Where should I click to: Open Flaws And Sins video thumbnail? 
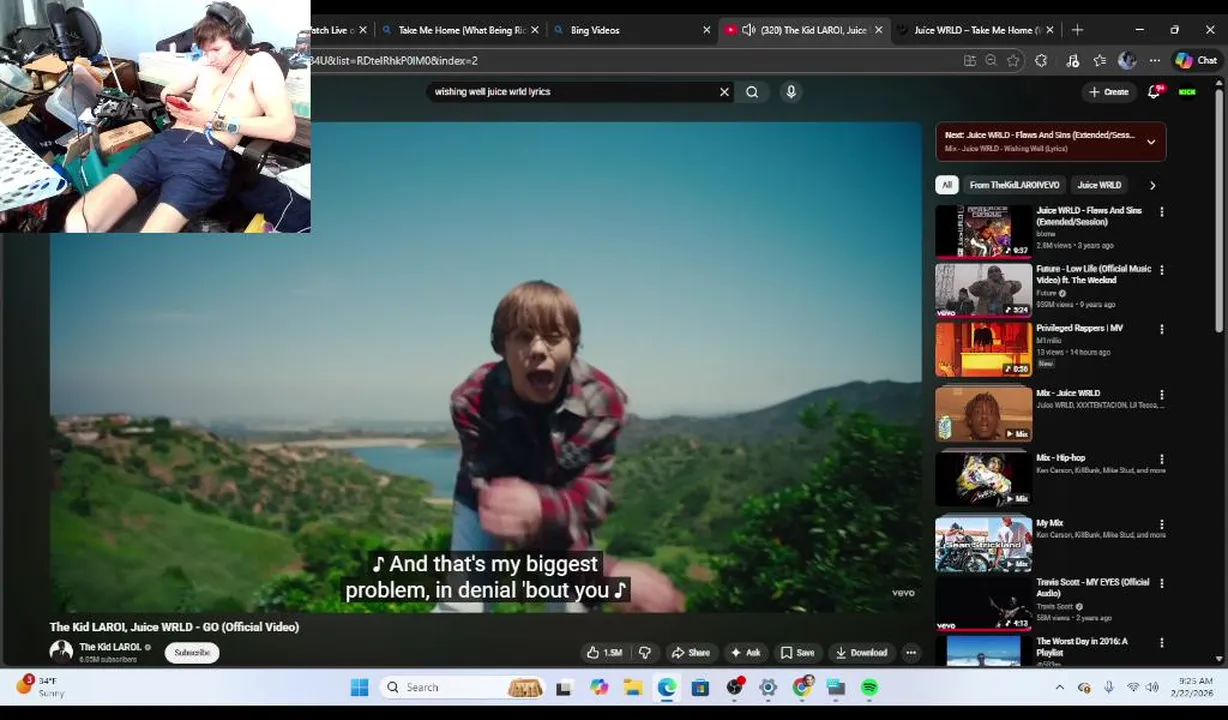point(983,231)
